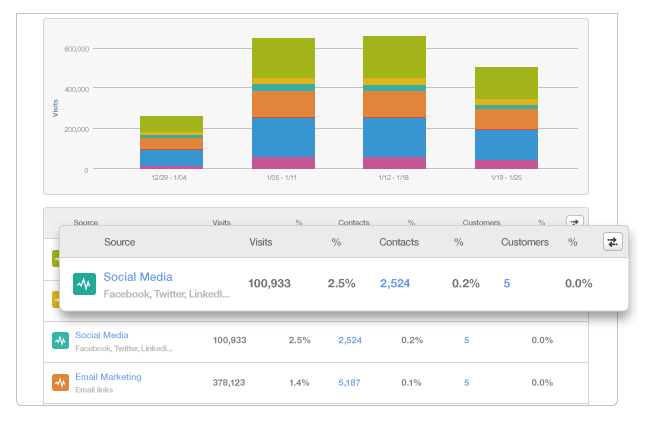Click 'Facebook, Twitter, LinkedI...' subtitle in the enlarged callout
Viewport: 650px width, 422px height.
(166, 294)
